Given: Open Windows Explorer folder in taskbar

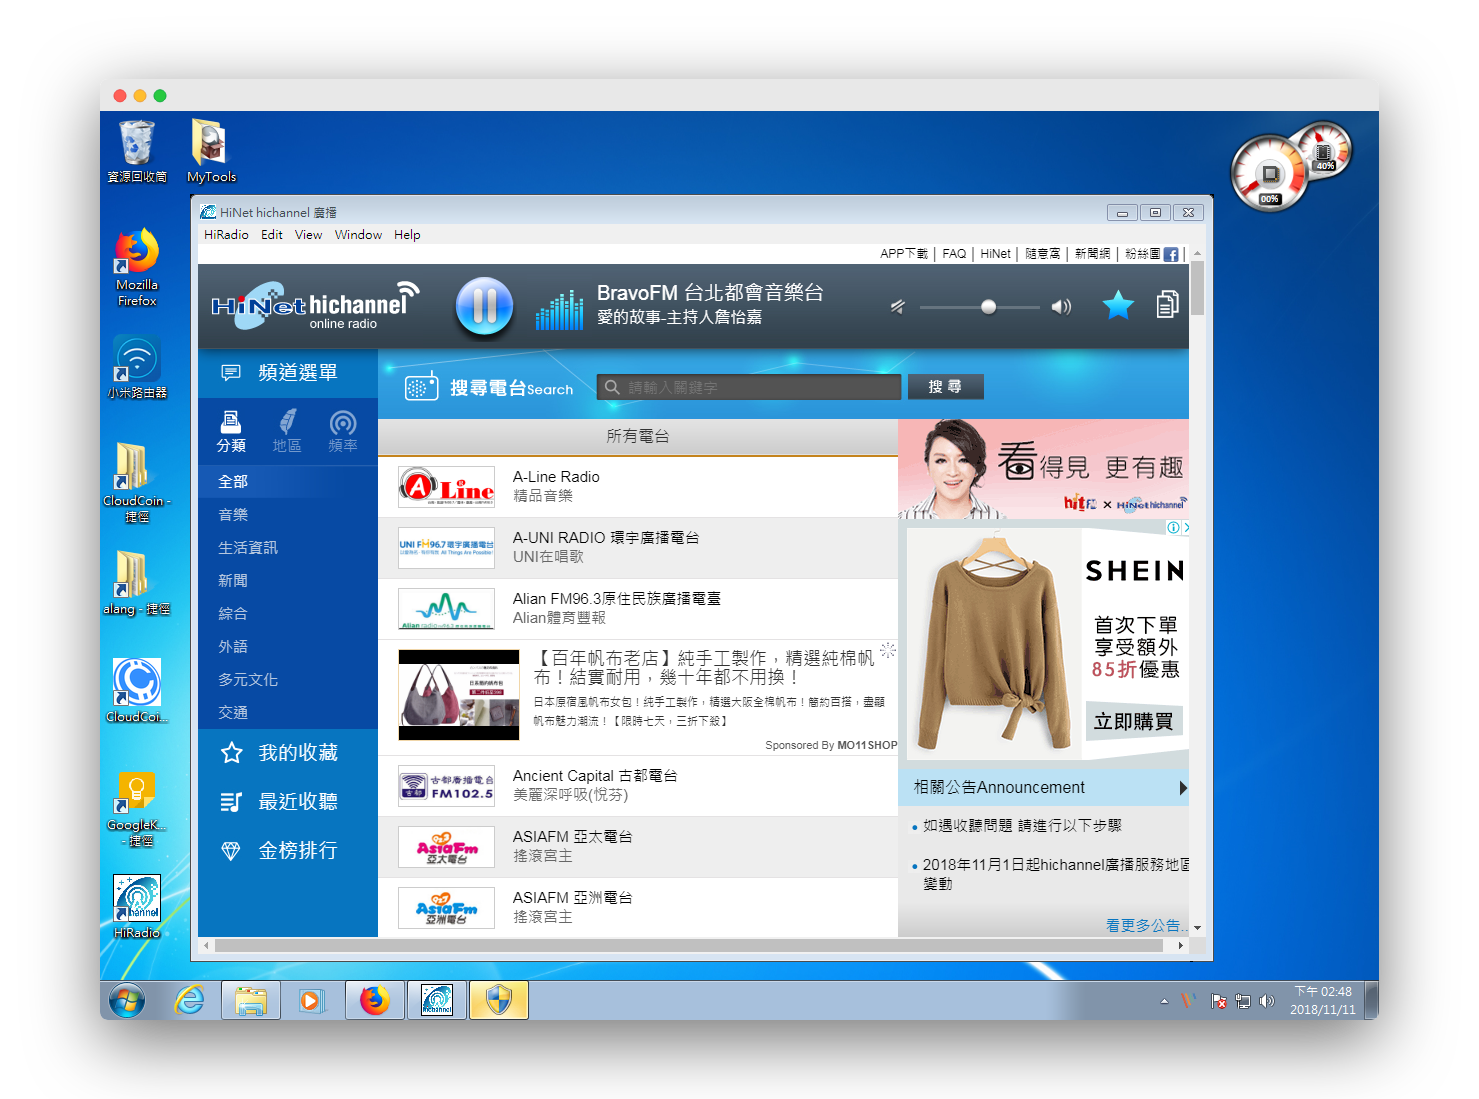Looking at the screenshot, I should (x=251, y=1000).
